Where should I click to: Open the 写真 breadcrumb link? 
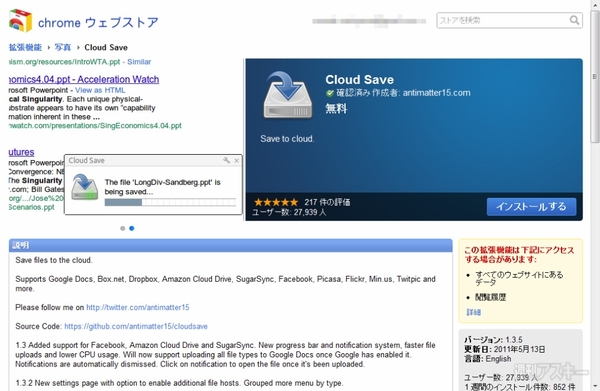pyautogui.click(x=63, y=47)
